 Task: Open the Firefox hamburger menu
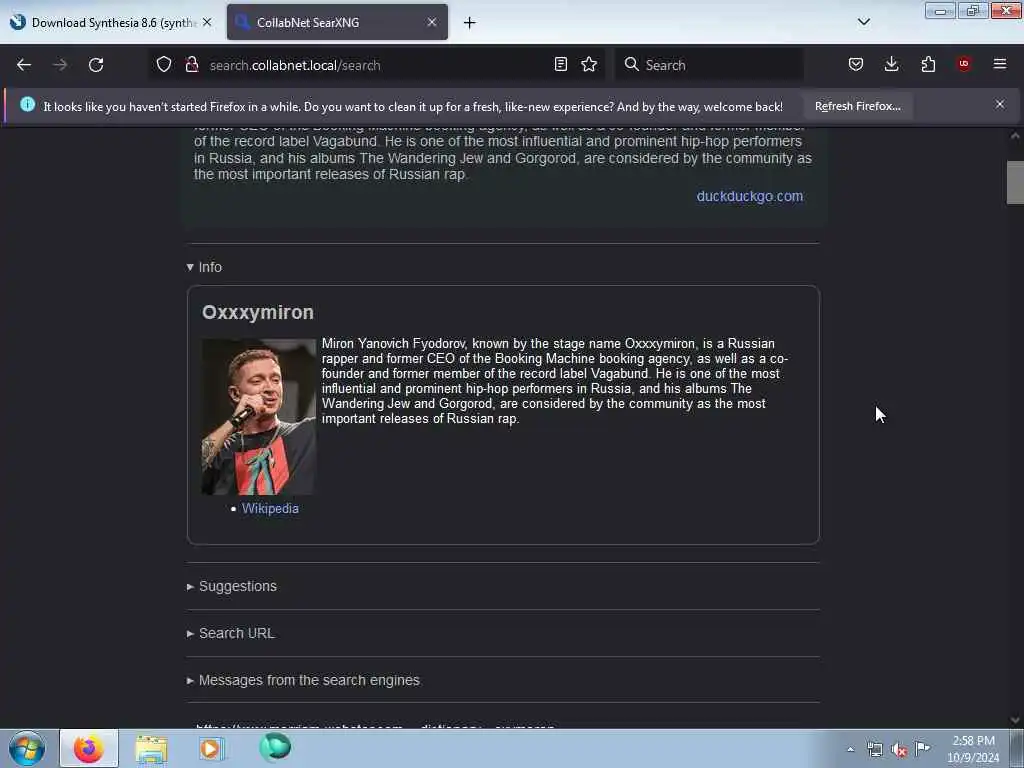(1000, 64)
